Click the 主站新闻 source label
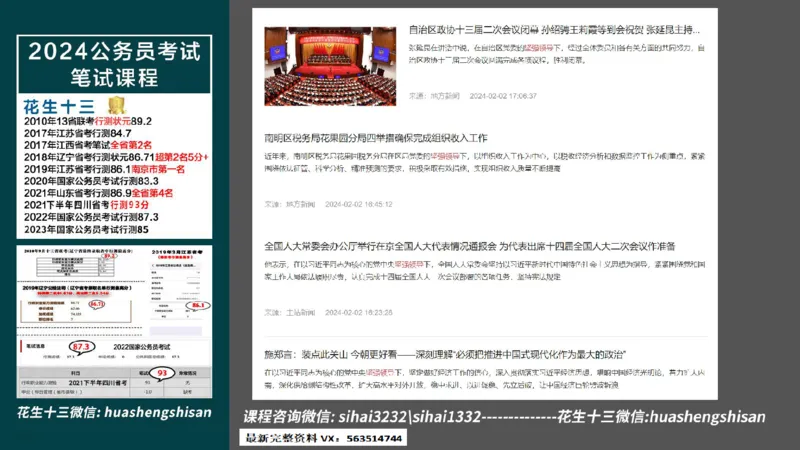800x450 pixels. tap(300, 312)
